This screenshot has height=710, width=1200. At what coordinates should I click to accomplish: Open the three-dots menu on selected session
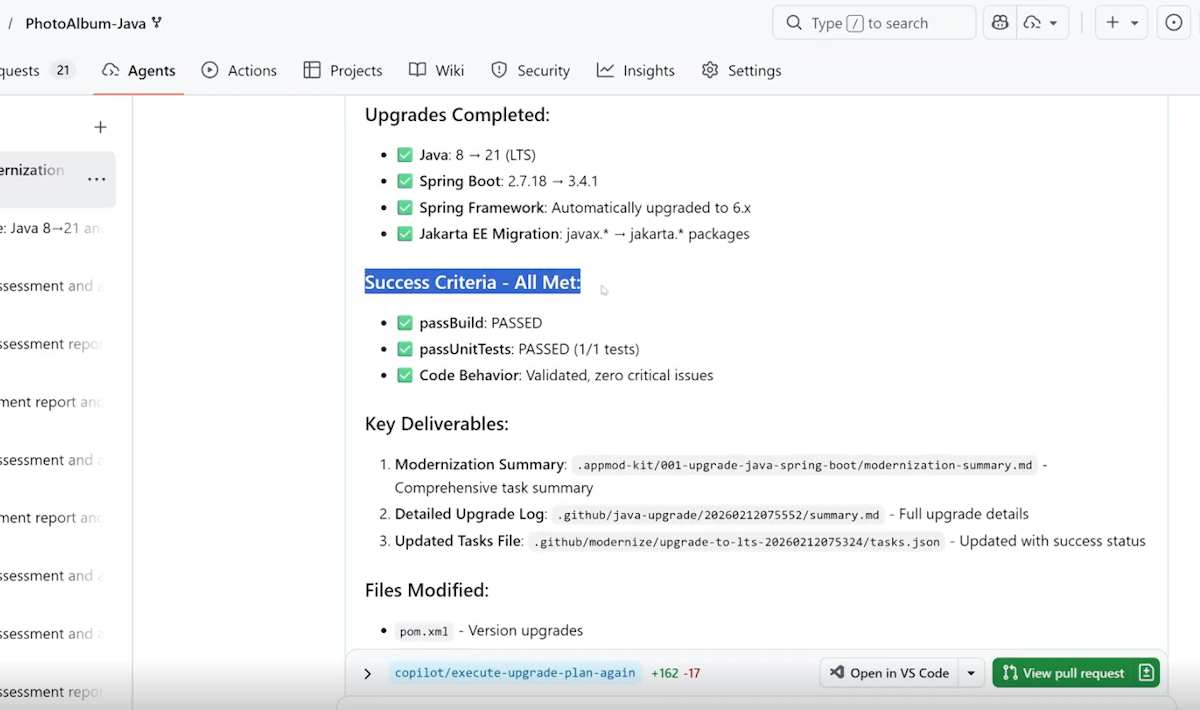96,179
